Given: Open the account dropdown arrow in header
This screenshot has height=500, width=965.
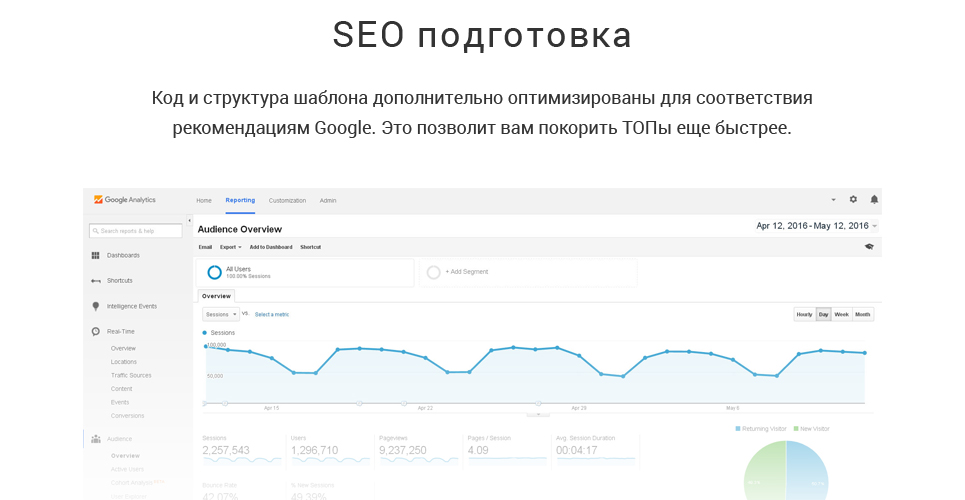Looking at the screenshot, I should click(833, 200).
